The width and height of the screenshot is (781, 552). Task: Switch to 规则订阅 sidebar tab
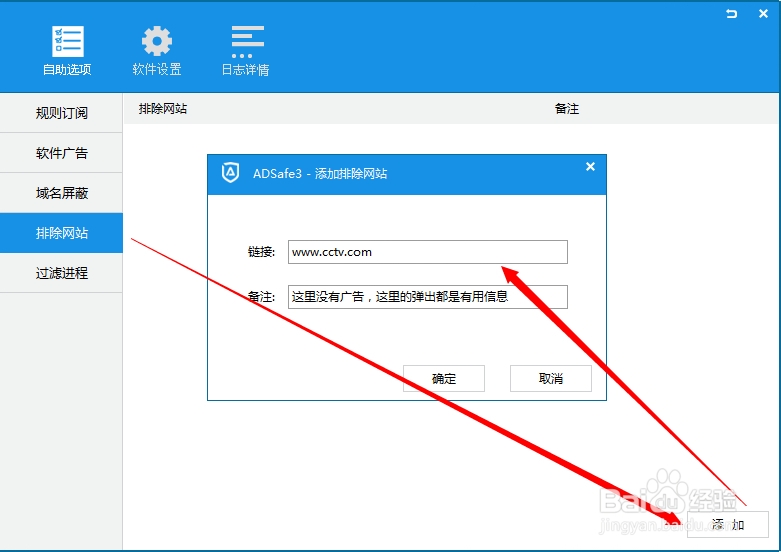[x=61, y=113]
